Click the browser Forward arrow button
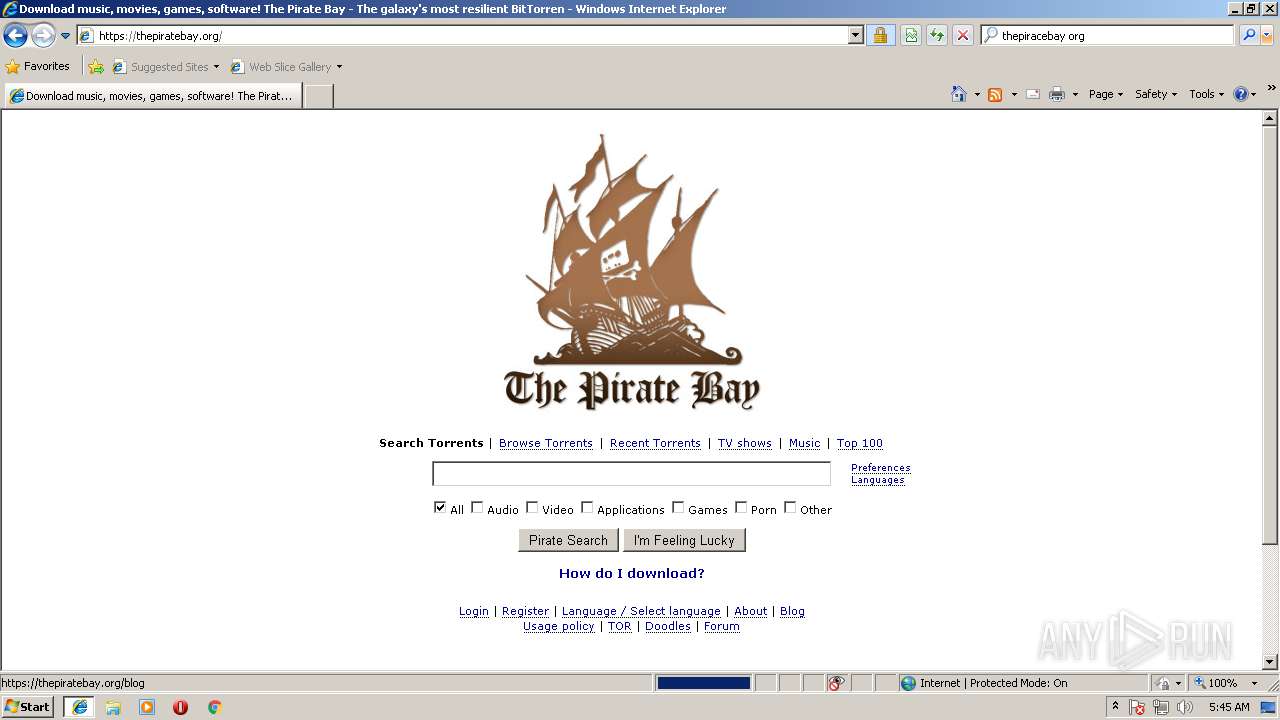 (x=43, y=36)
